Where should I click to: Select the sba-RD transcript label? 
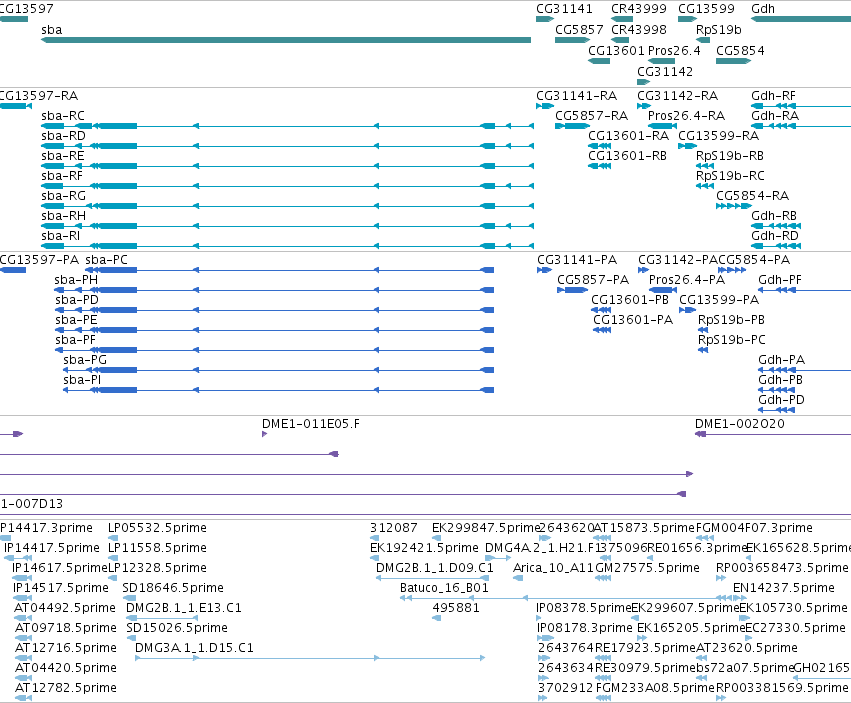coord(63,136)
